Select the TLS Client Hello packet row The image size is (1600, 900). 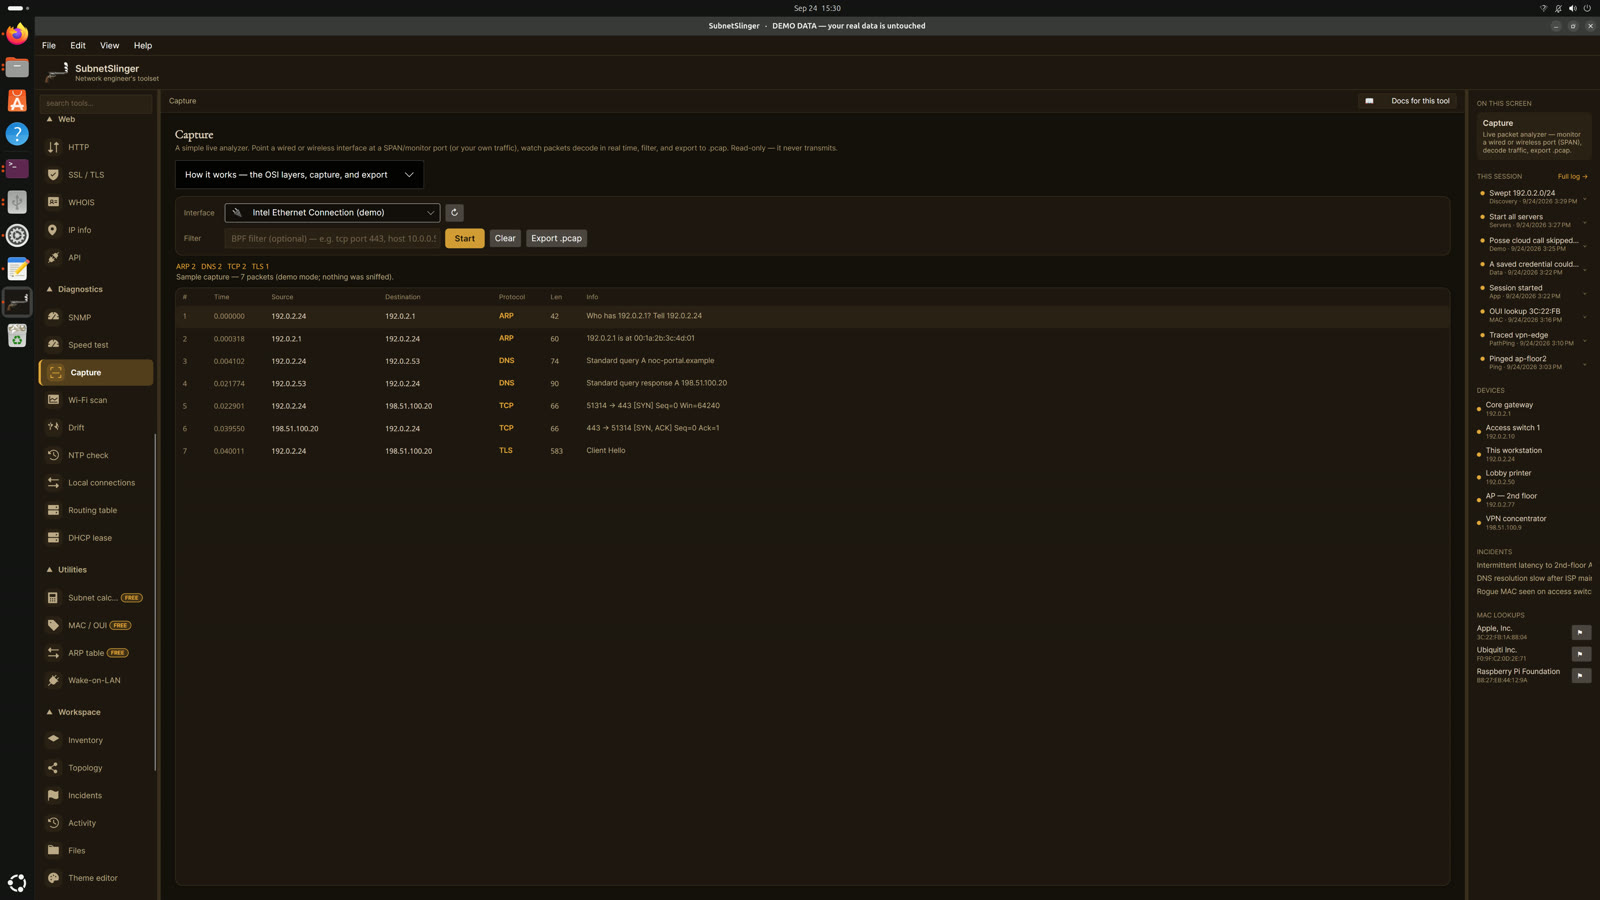click(x=812, y=451)
